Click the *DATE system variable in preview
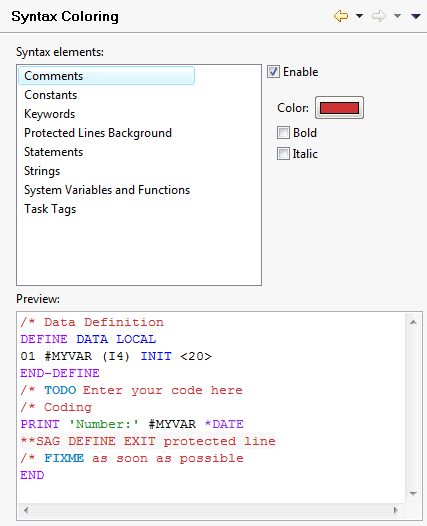 (224, 424)
